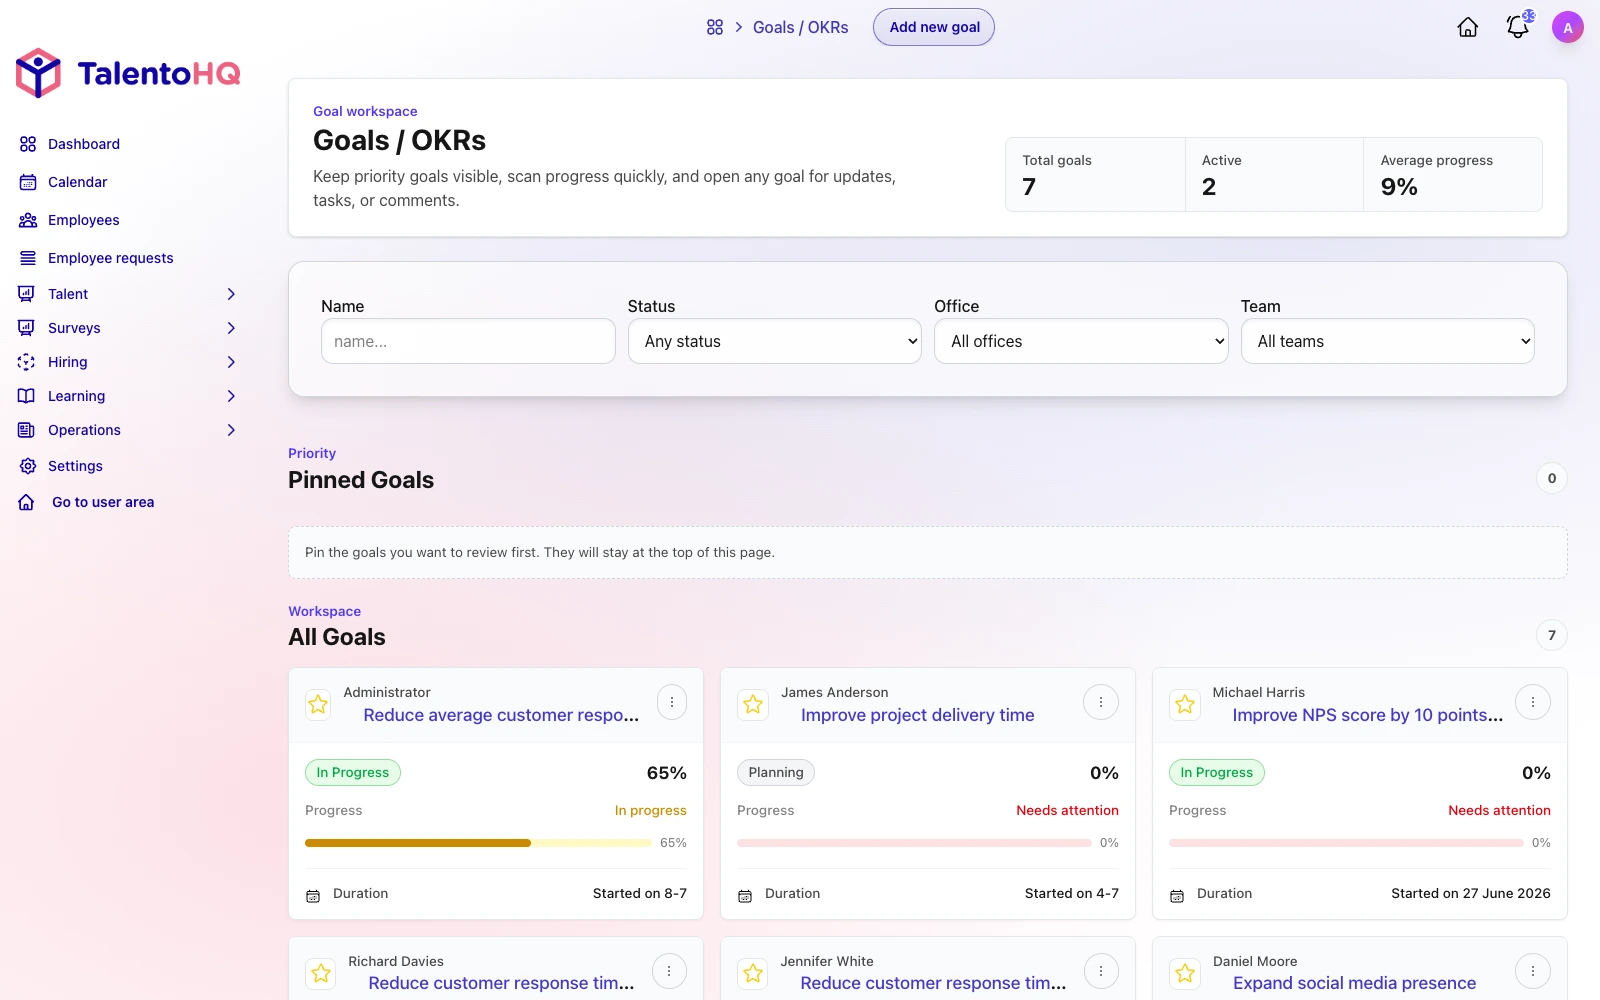Click the Surveys sidebar icon

(27, 328)
